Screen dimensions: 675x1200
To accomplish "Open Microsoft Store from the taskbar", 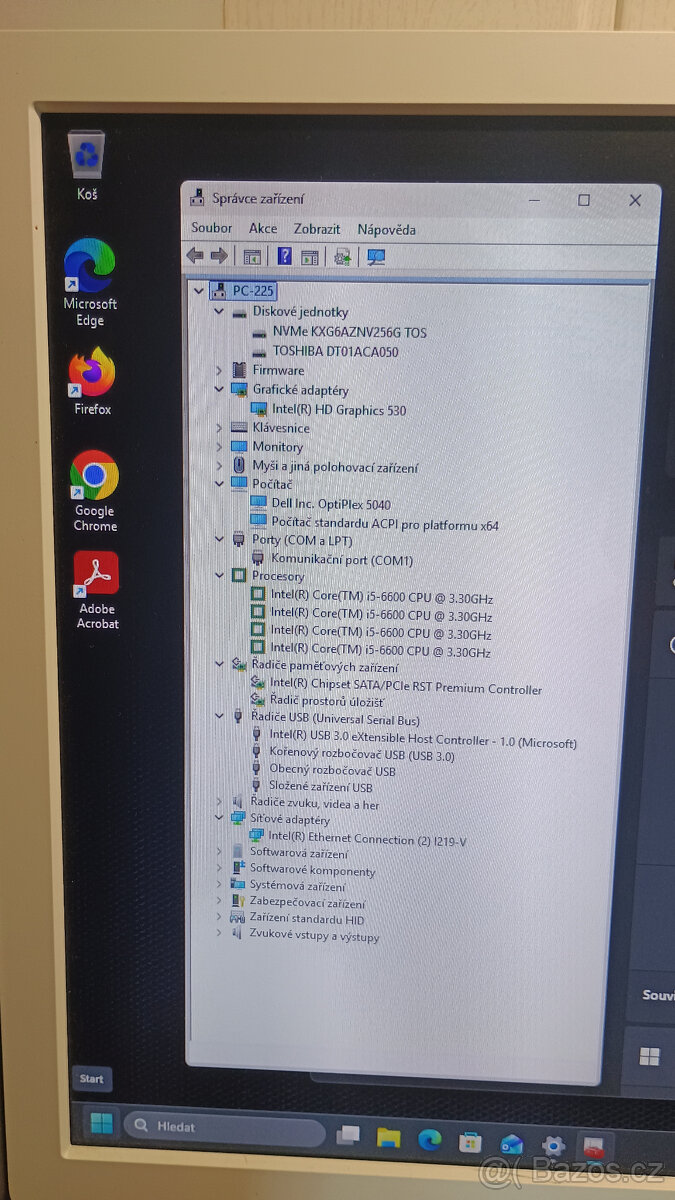I will [x=470, y=1141].
